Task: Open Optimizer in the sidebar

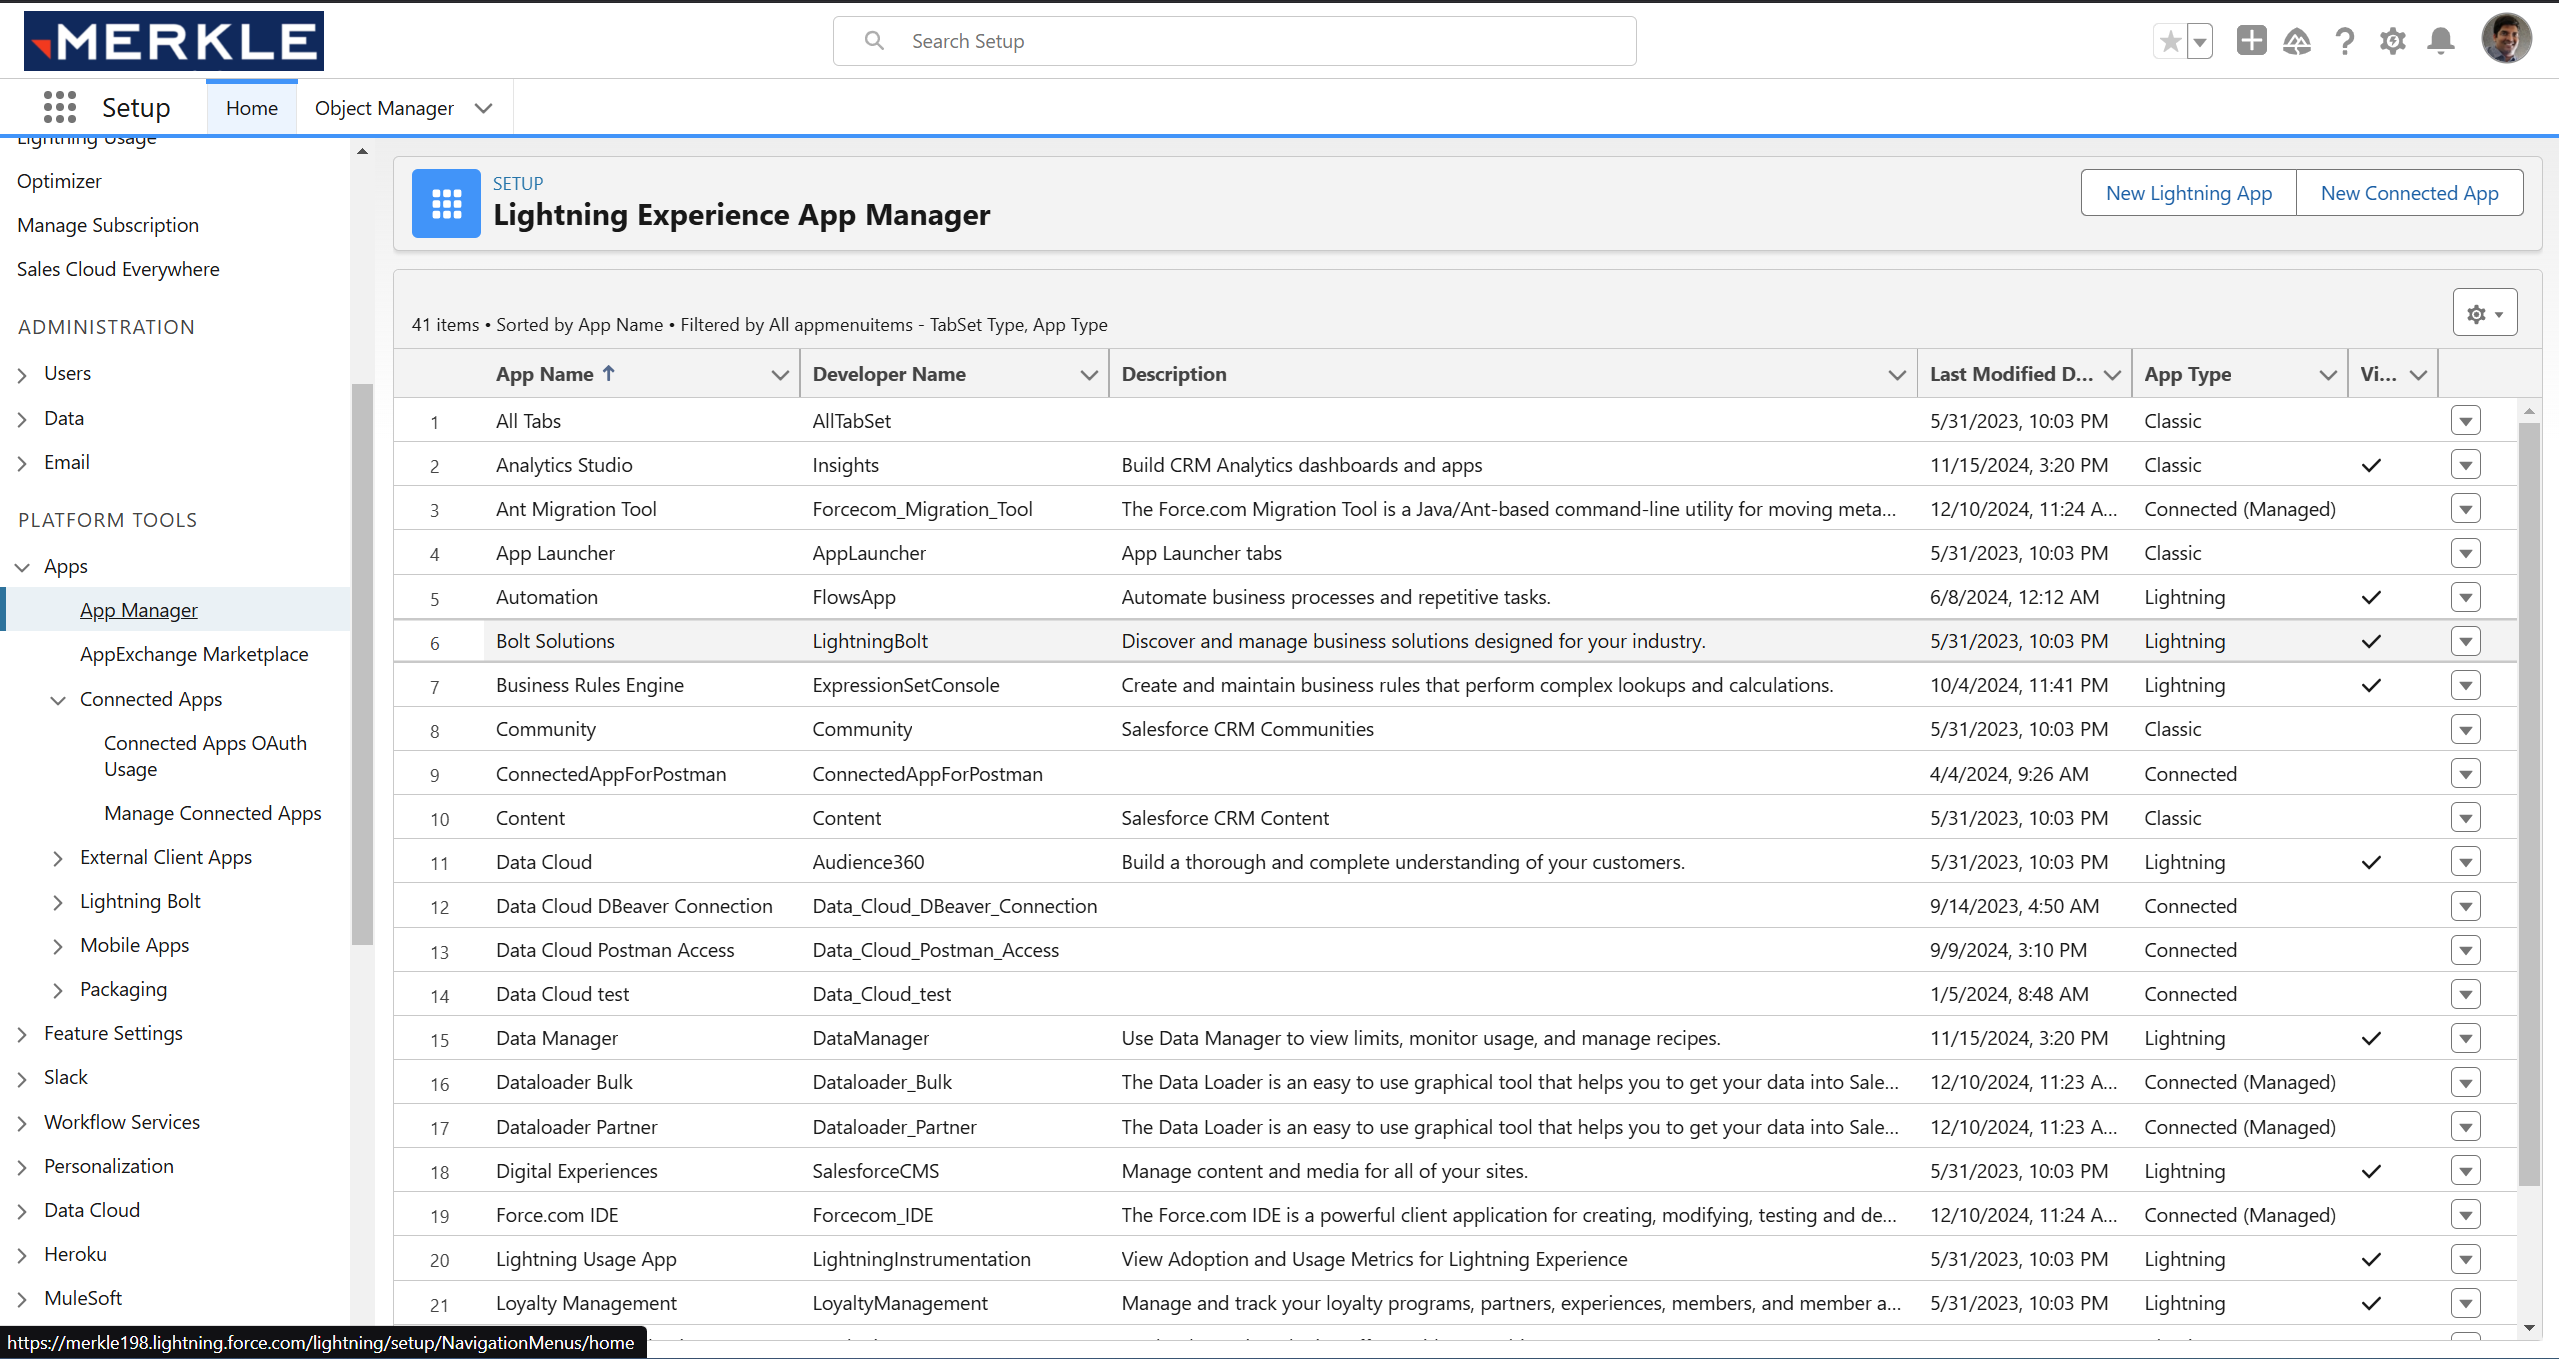Action: pos(59,181)
